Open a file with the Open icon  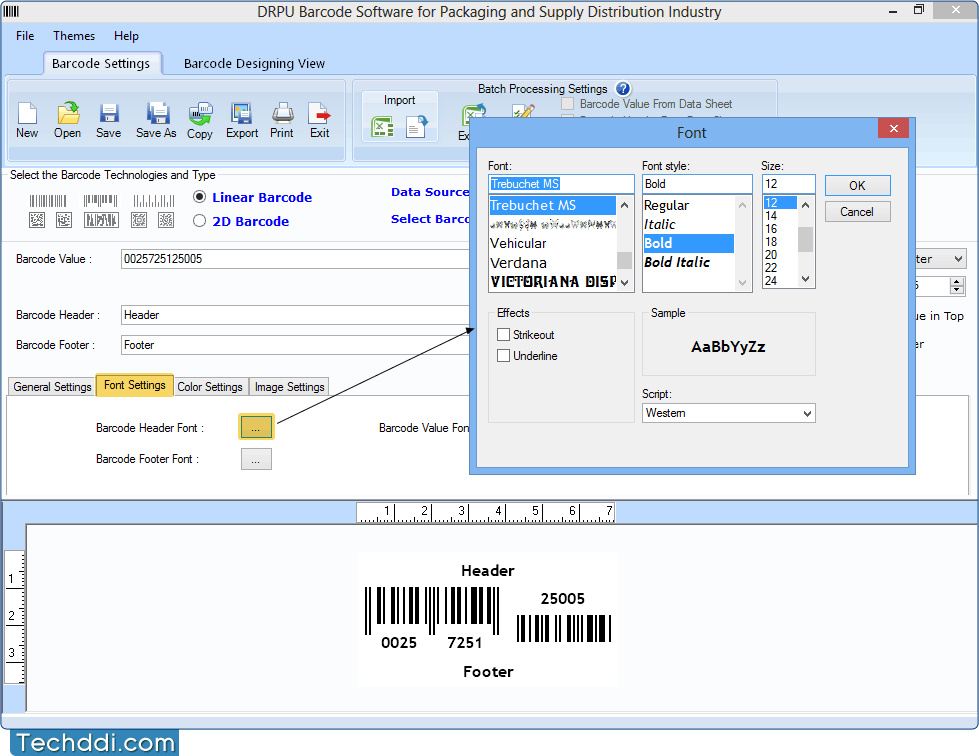67,113
